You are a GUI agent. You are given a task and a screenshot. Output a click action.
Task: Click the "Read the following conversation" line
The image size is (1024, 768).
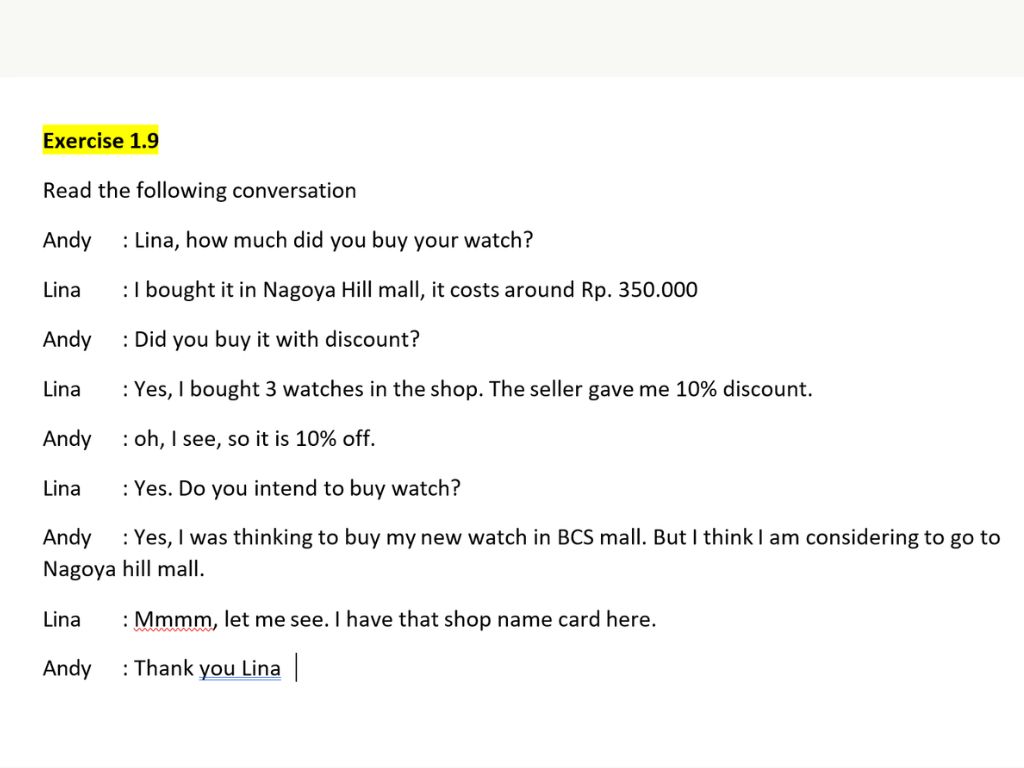[199, 190]
